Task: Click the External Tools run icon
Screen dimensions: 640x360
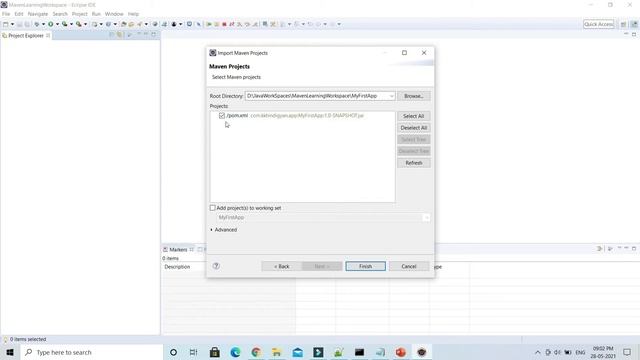Action: coord(78,24)
